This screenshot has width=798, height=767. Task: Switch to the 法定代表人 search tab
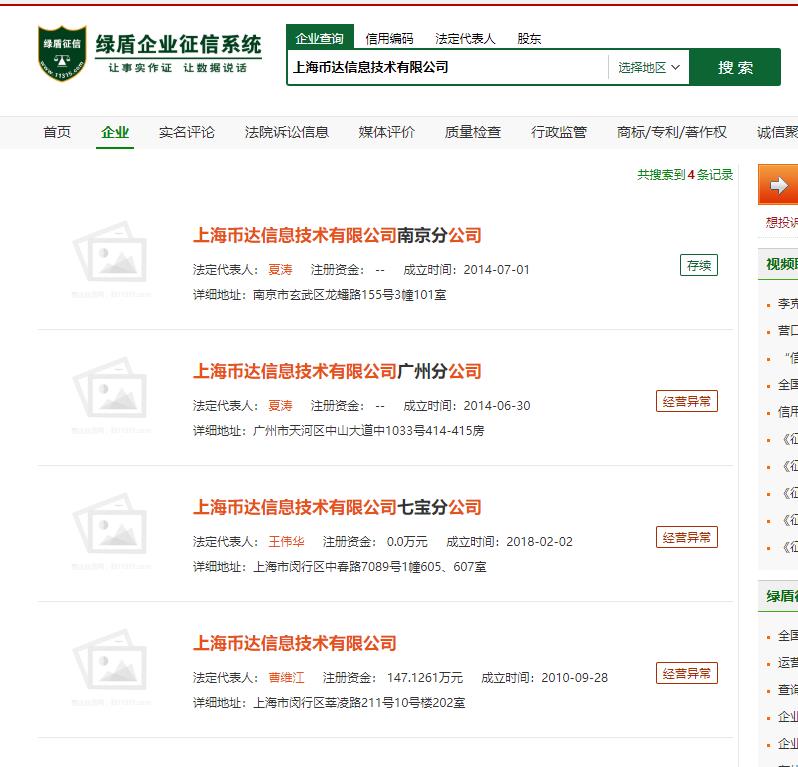click(465, 39)
